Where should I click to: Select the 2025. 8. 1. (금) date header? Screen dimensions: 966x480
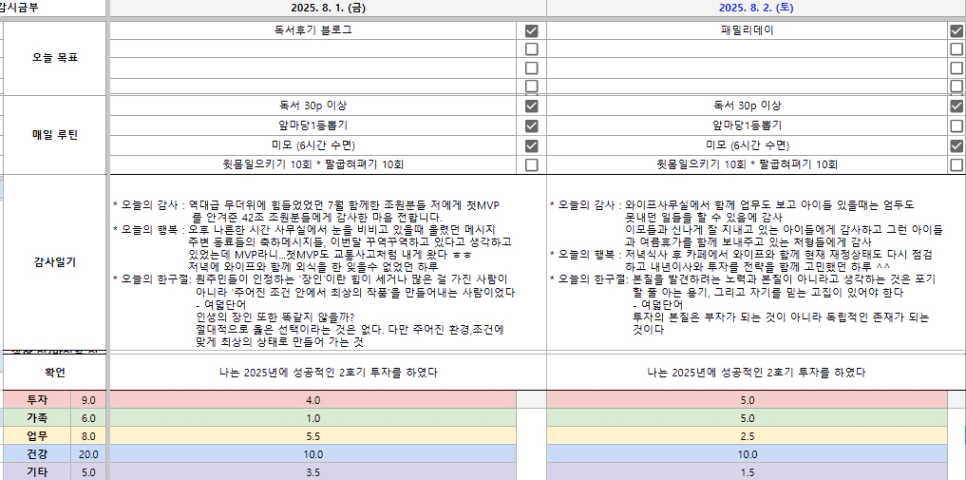tap(327, 8)
